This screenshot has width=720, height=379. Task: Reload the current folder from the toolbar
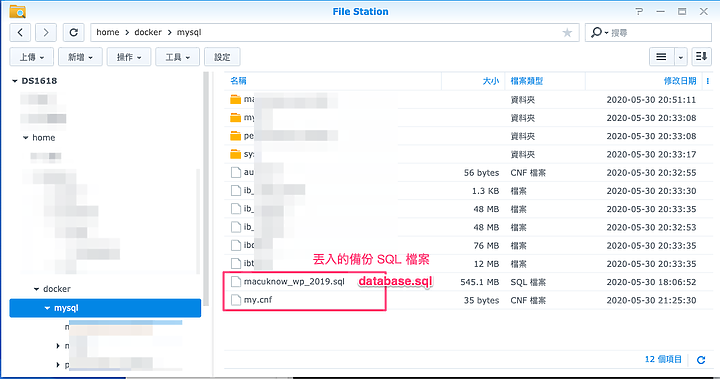point(73,32)
